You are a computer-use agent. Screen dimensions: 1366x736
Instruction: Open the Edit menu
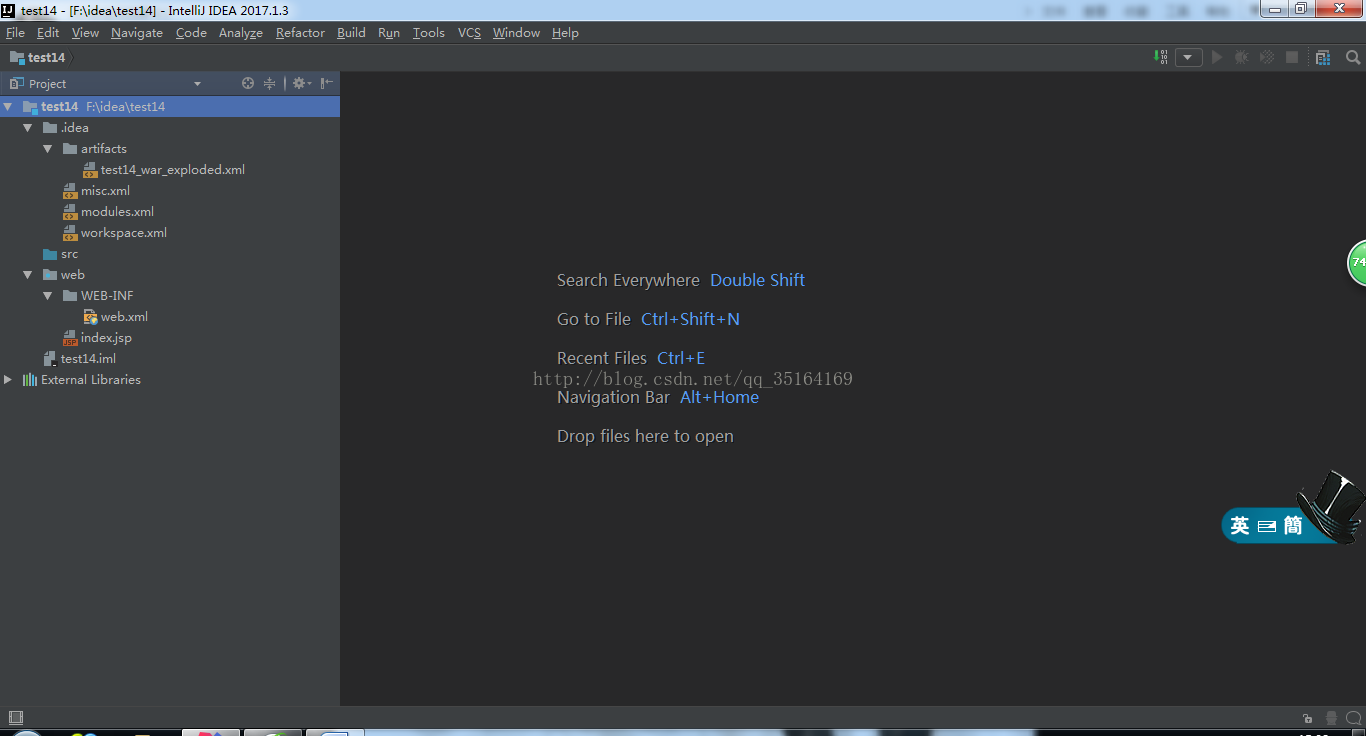48,32
